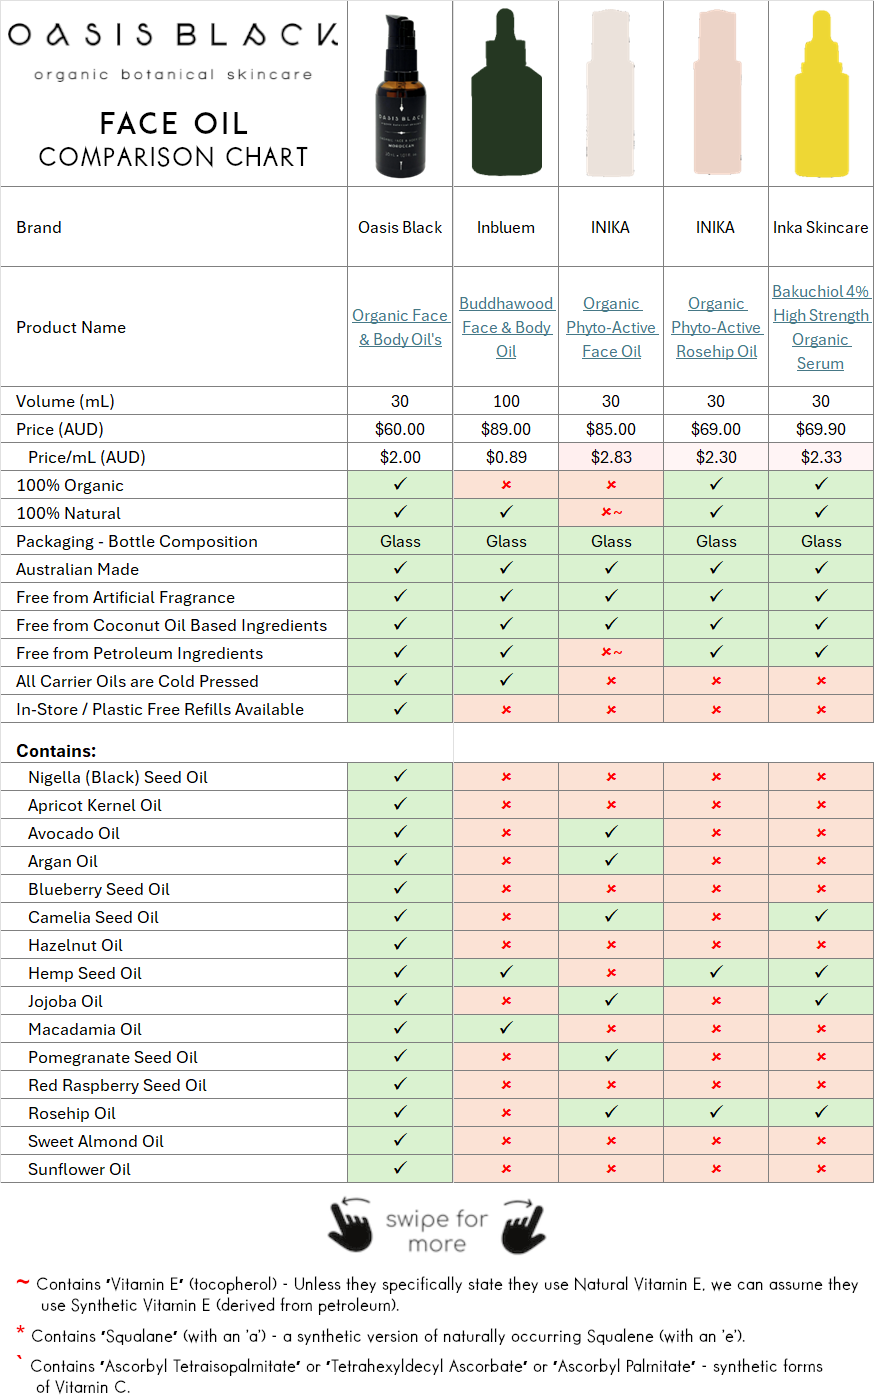Screen dimensions: 874x1400
Task: Click the pink INIKA Rosehip Oil bottle image
Action: (716, 95)
